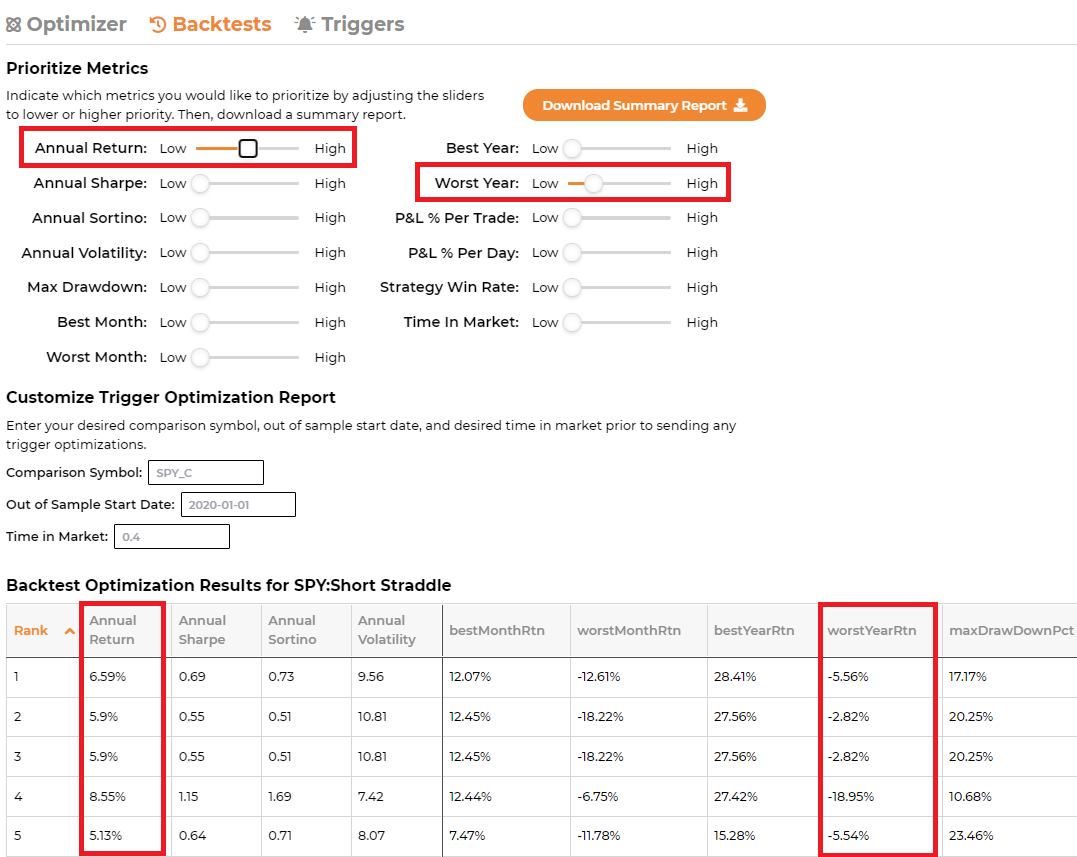Image resolution: width=1077 pixels, height=857 pixels.
Task: Click the Annual Return priority slider handle
Action: coord(248,148)
